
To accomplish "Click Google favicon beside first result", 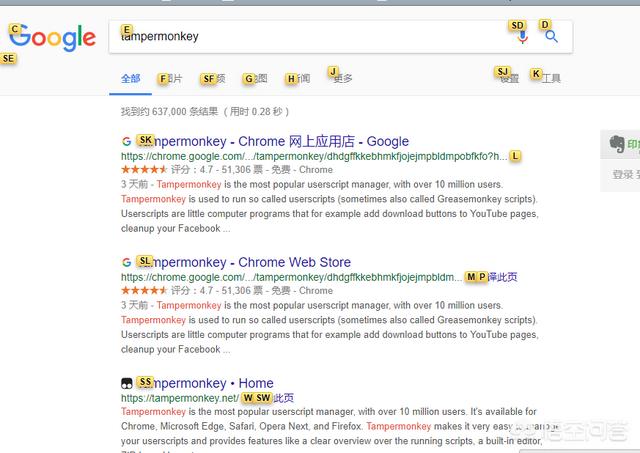I will click(127, 142).
